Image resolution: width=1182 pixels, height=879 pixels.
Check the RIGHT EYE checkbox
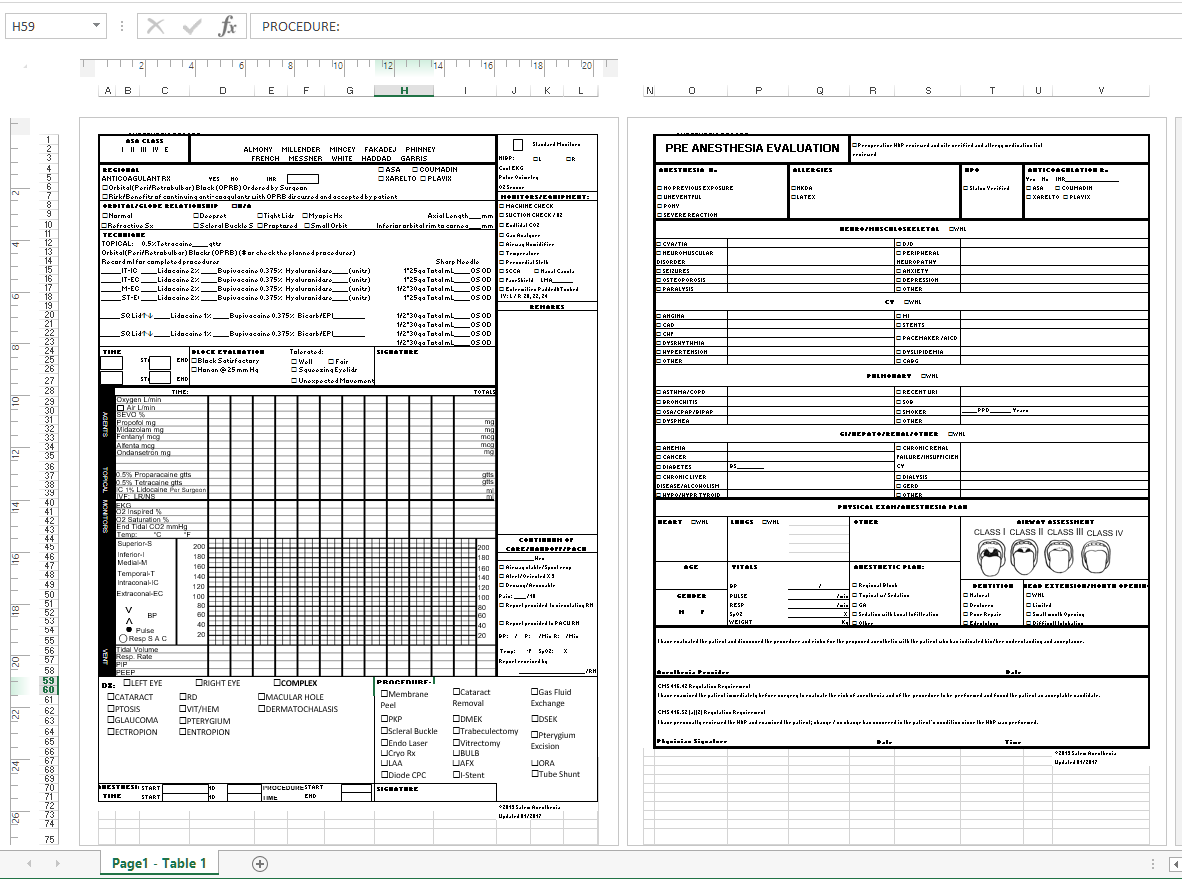[x=200, y=682]
